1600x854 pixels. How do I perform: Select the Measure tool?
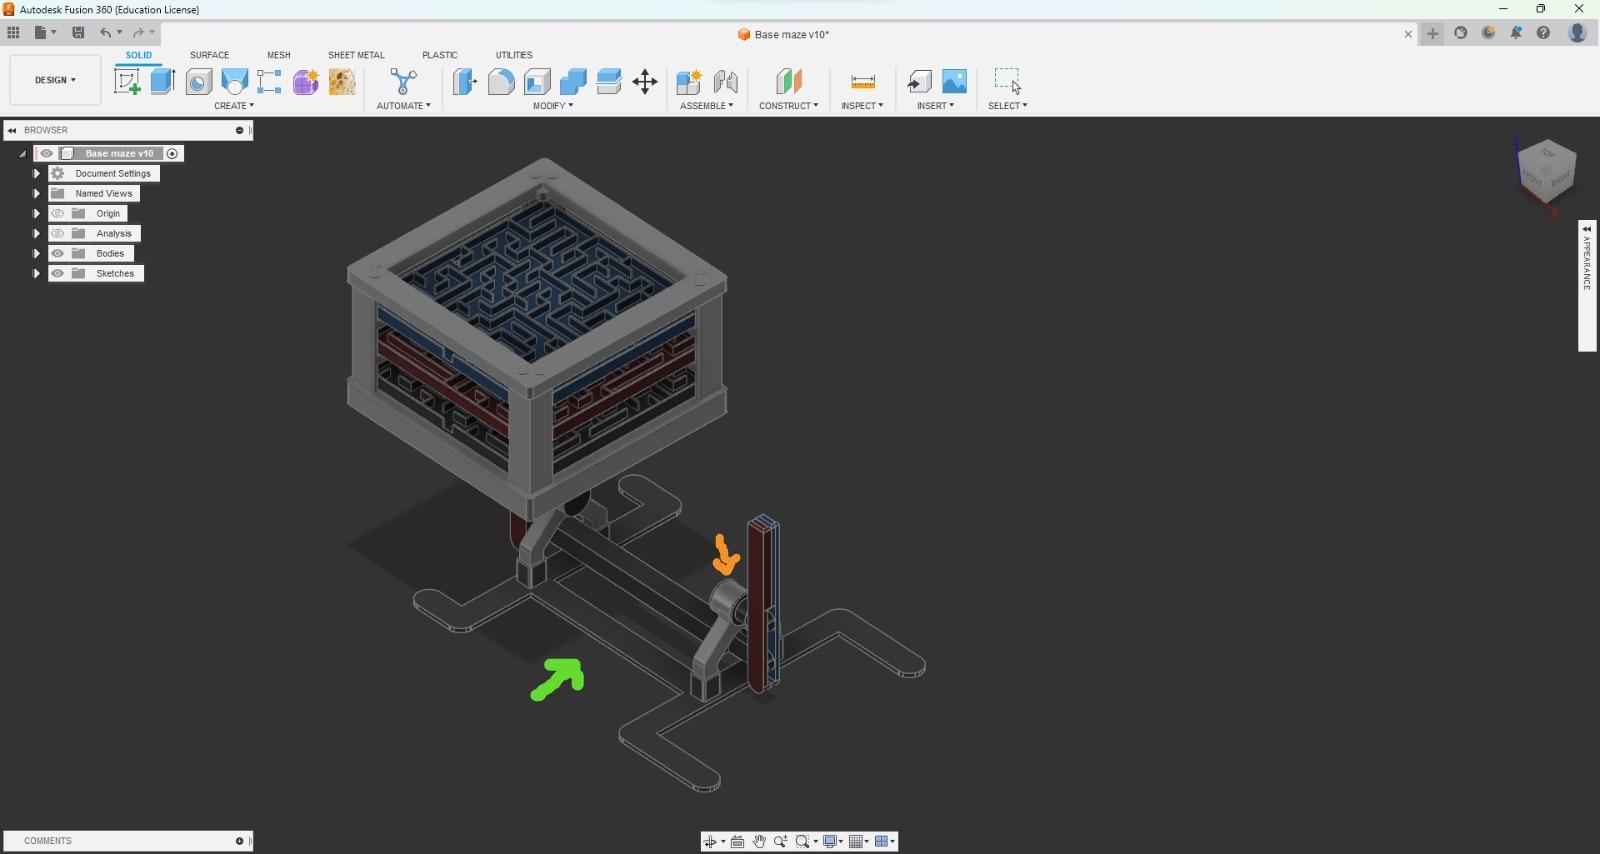click(x=862, y=81)
